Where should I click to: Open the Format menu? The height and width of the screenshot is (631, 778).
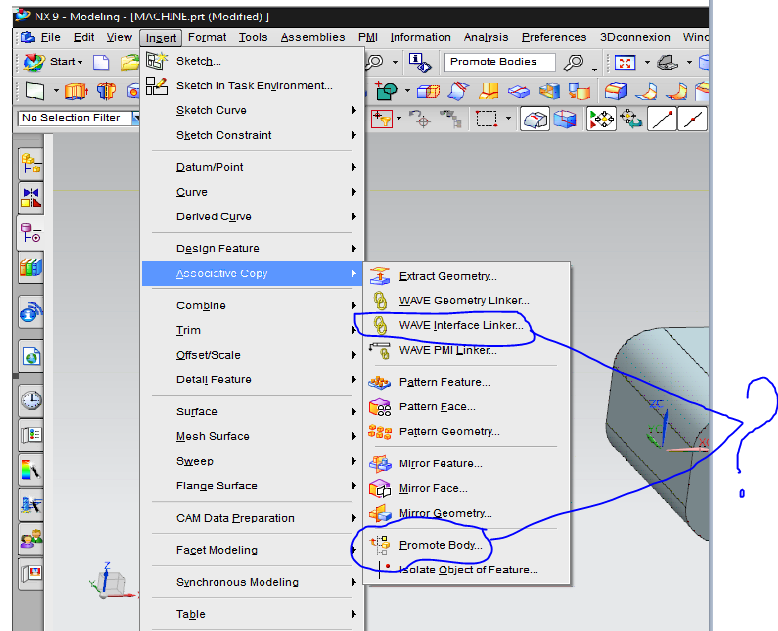(207, 37)
